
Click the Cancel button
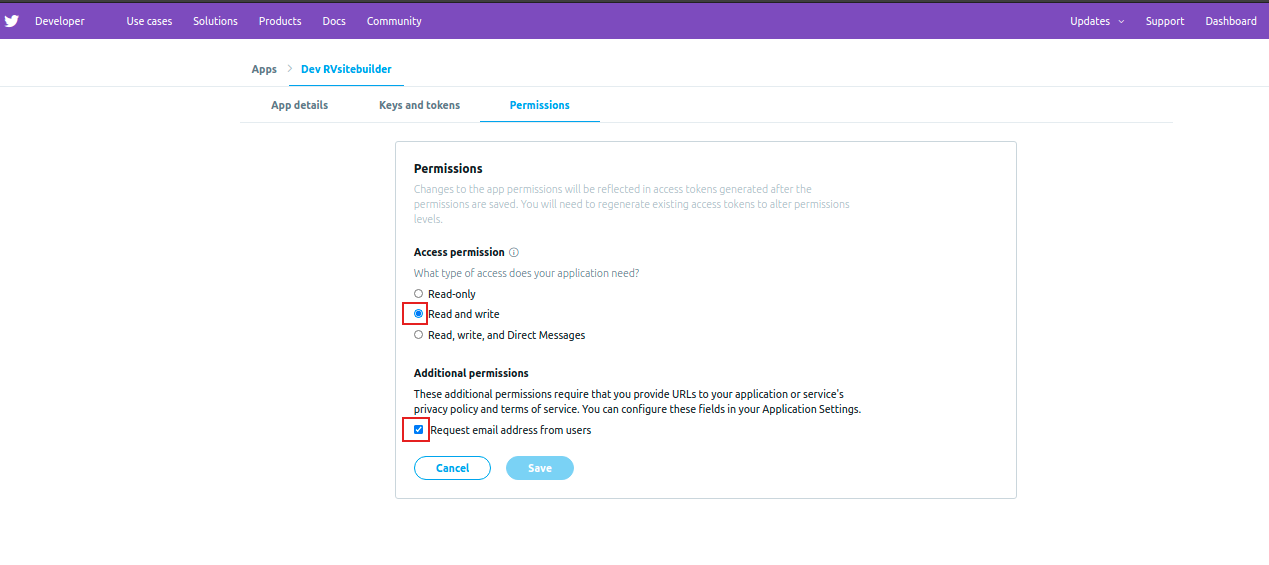[x=452, y=468]
